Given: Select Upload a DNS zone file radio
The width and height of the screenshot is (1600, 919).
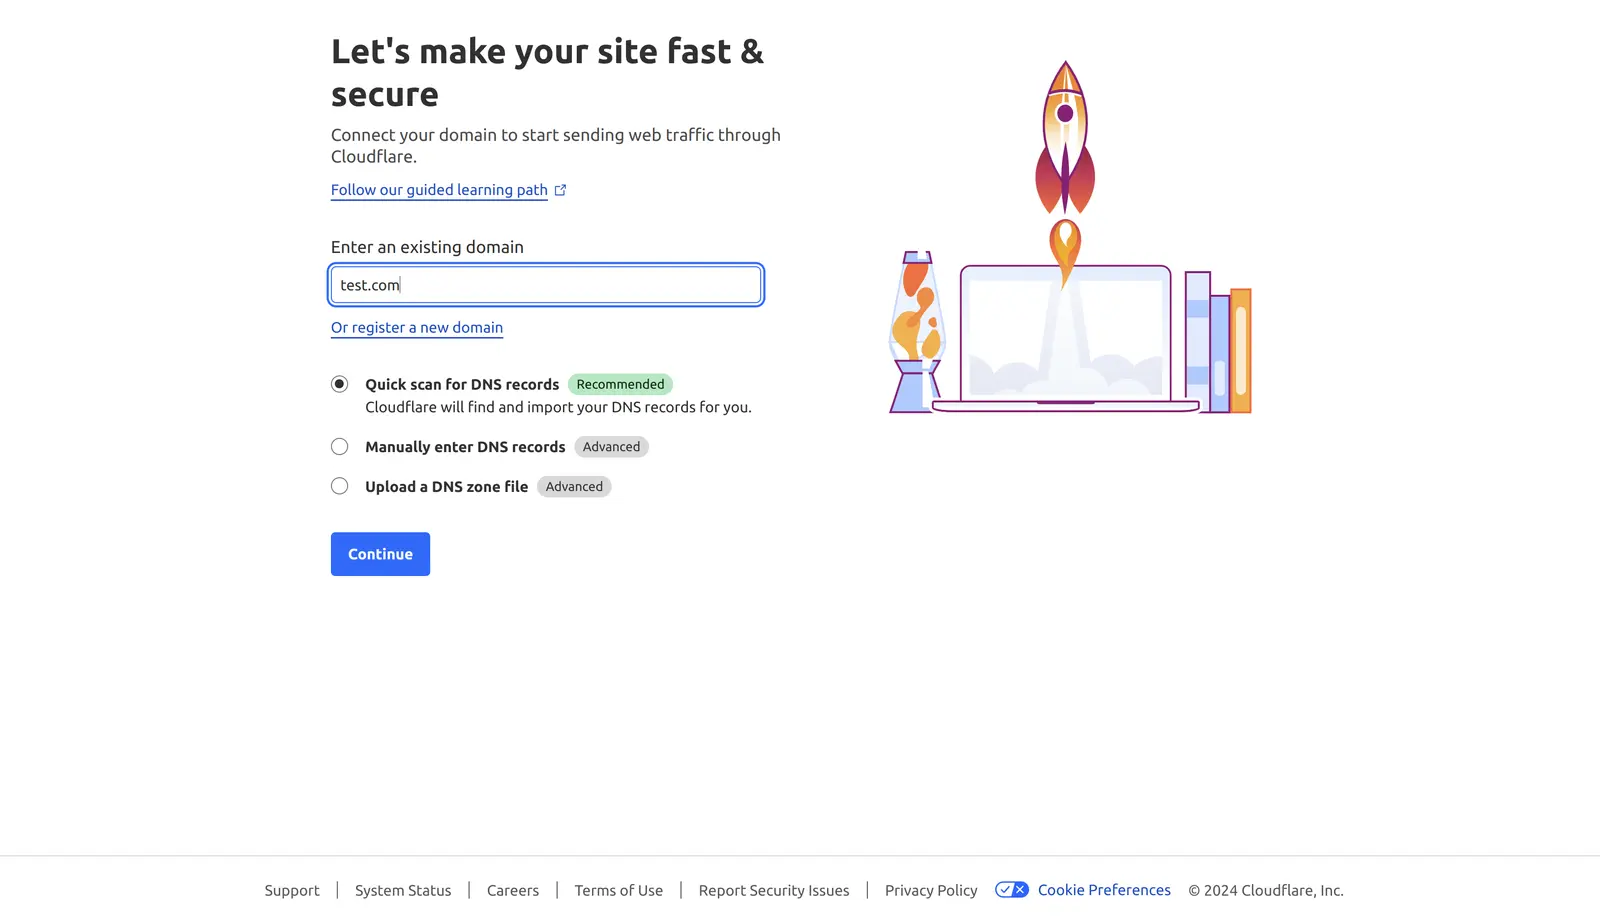Looking at the screenshot, I should pos(340,486).
